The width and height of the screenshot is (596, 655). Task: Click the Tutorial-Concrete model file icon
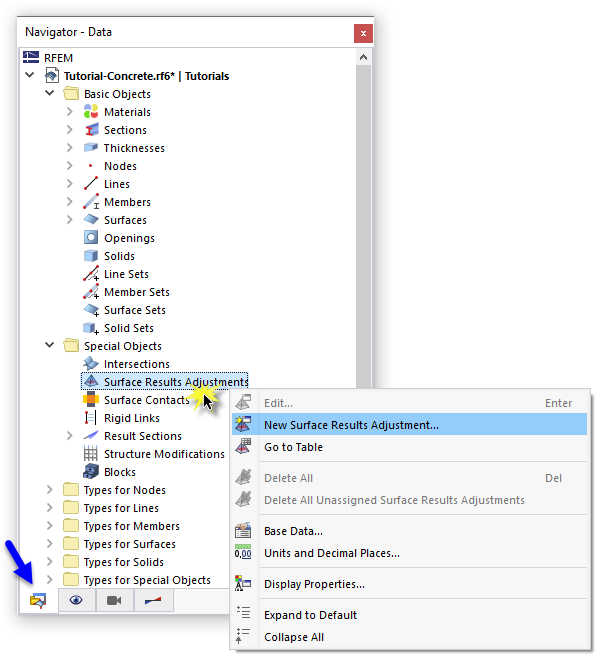coord(51,76)
